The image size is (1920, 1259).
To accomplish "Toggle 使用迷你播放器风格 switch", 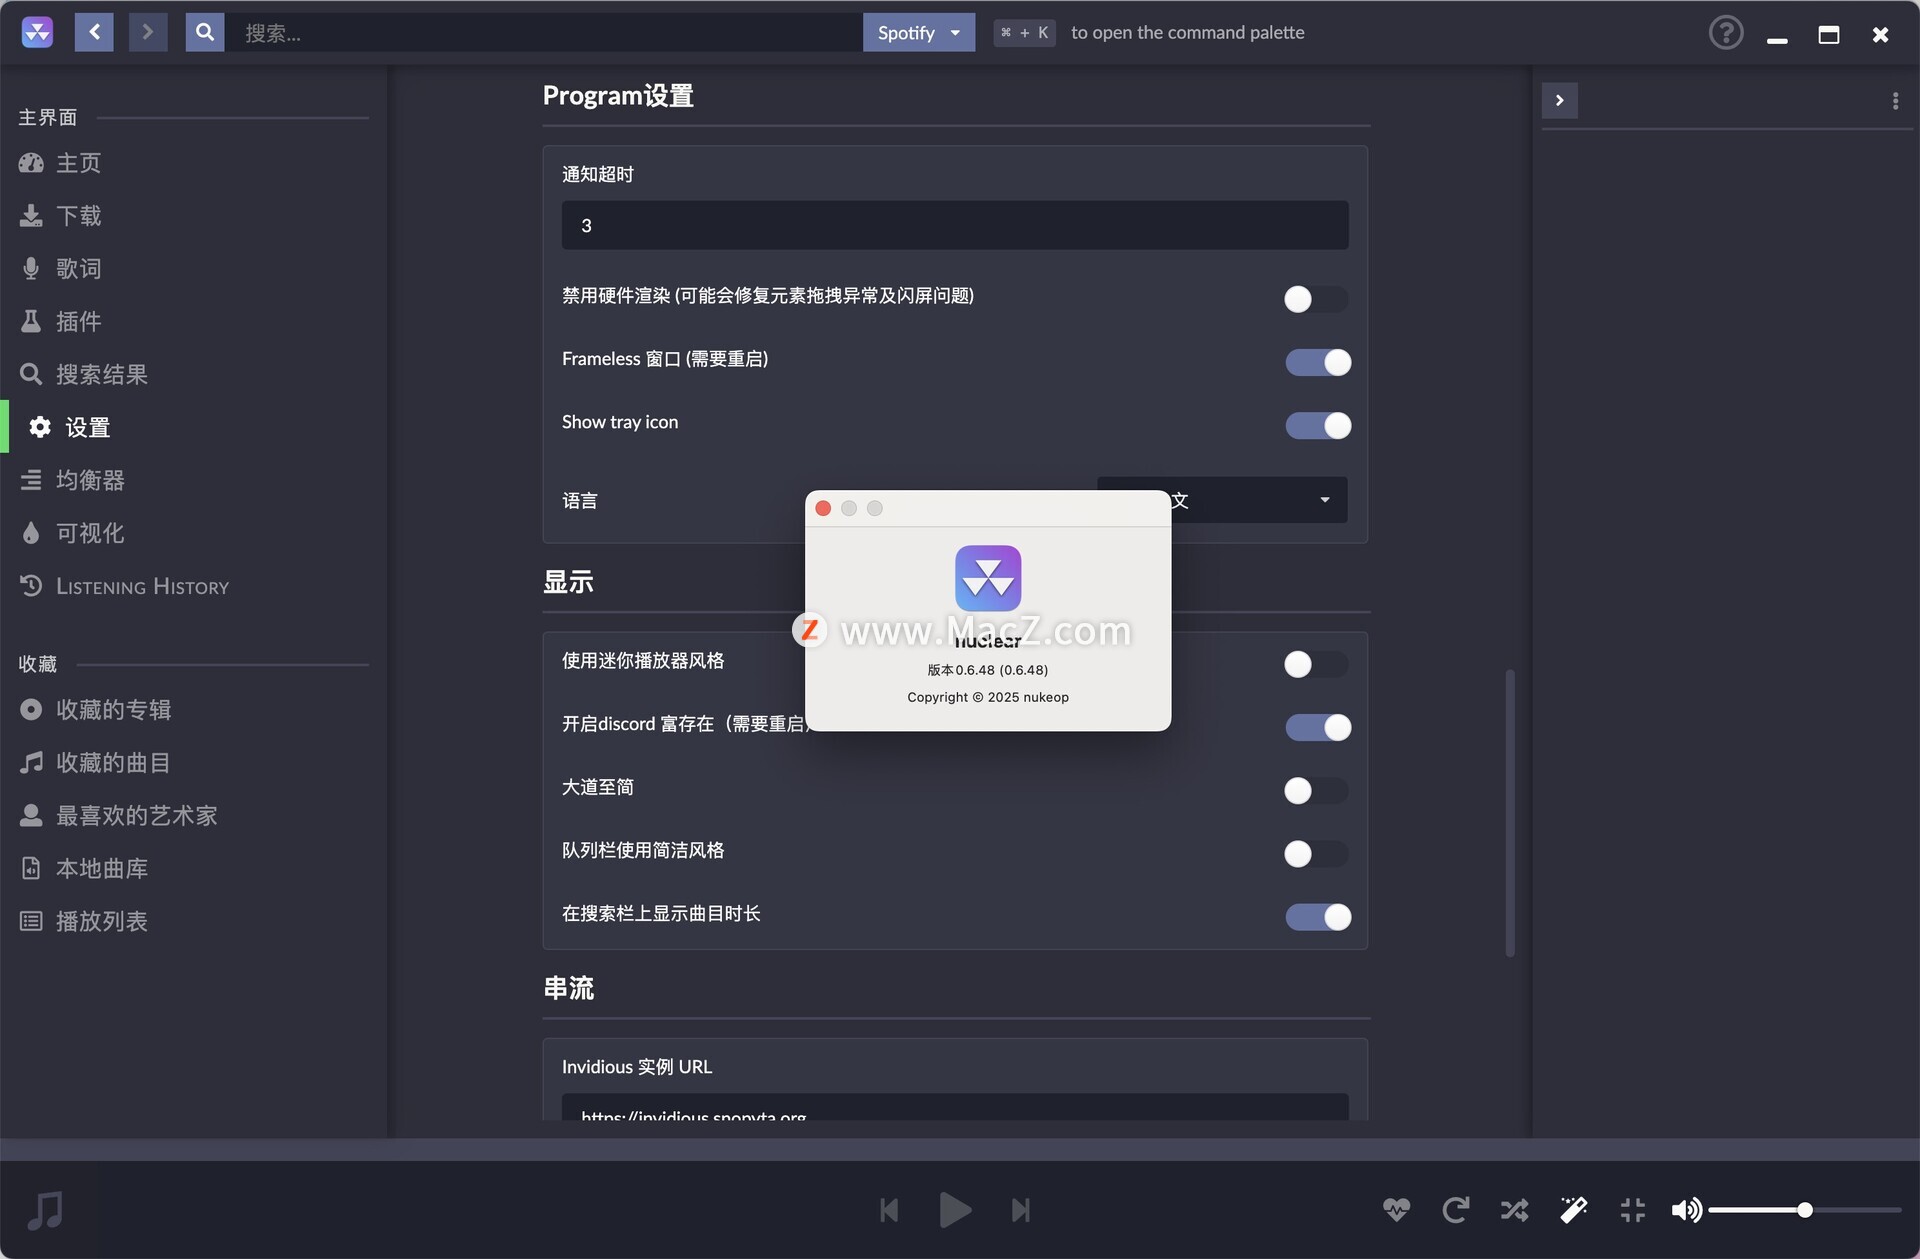I will [x=1316, y=664].
